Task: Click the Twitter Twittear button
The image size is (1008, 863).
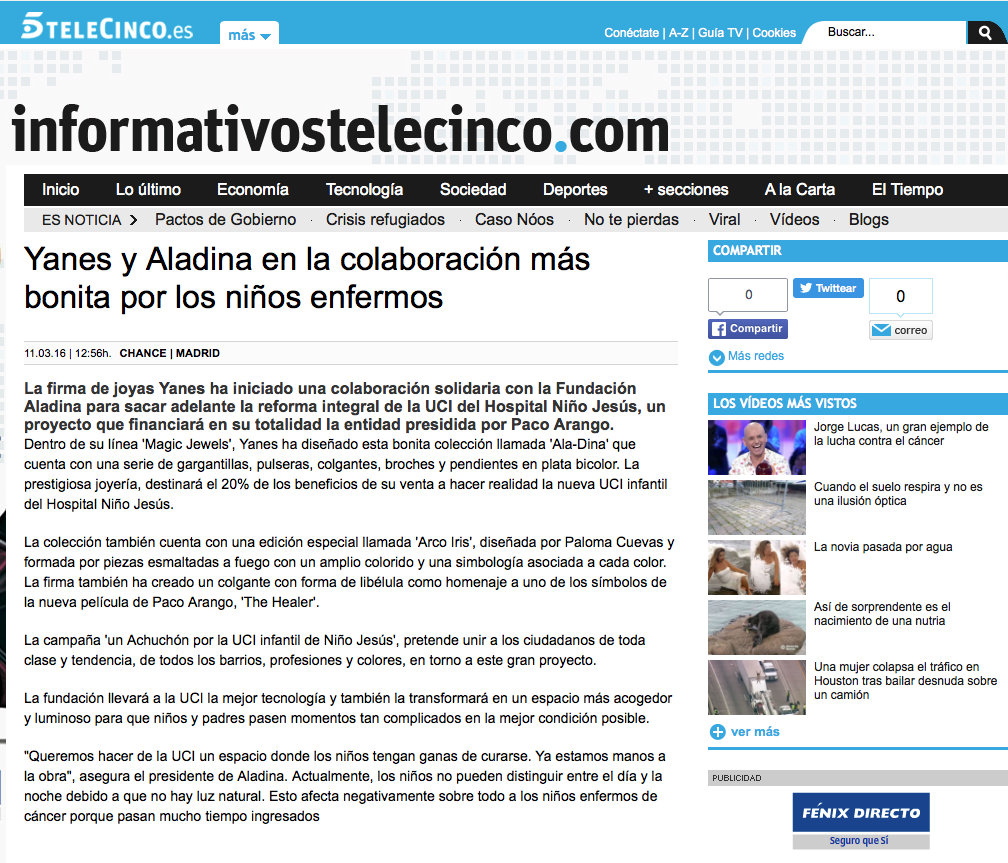Action: tap(828, 288)
